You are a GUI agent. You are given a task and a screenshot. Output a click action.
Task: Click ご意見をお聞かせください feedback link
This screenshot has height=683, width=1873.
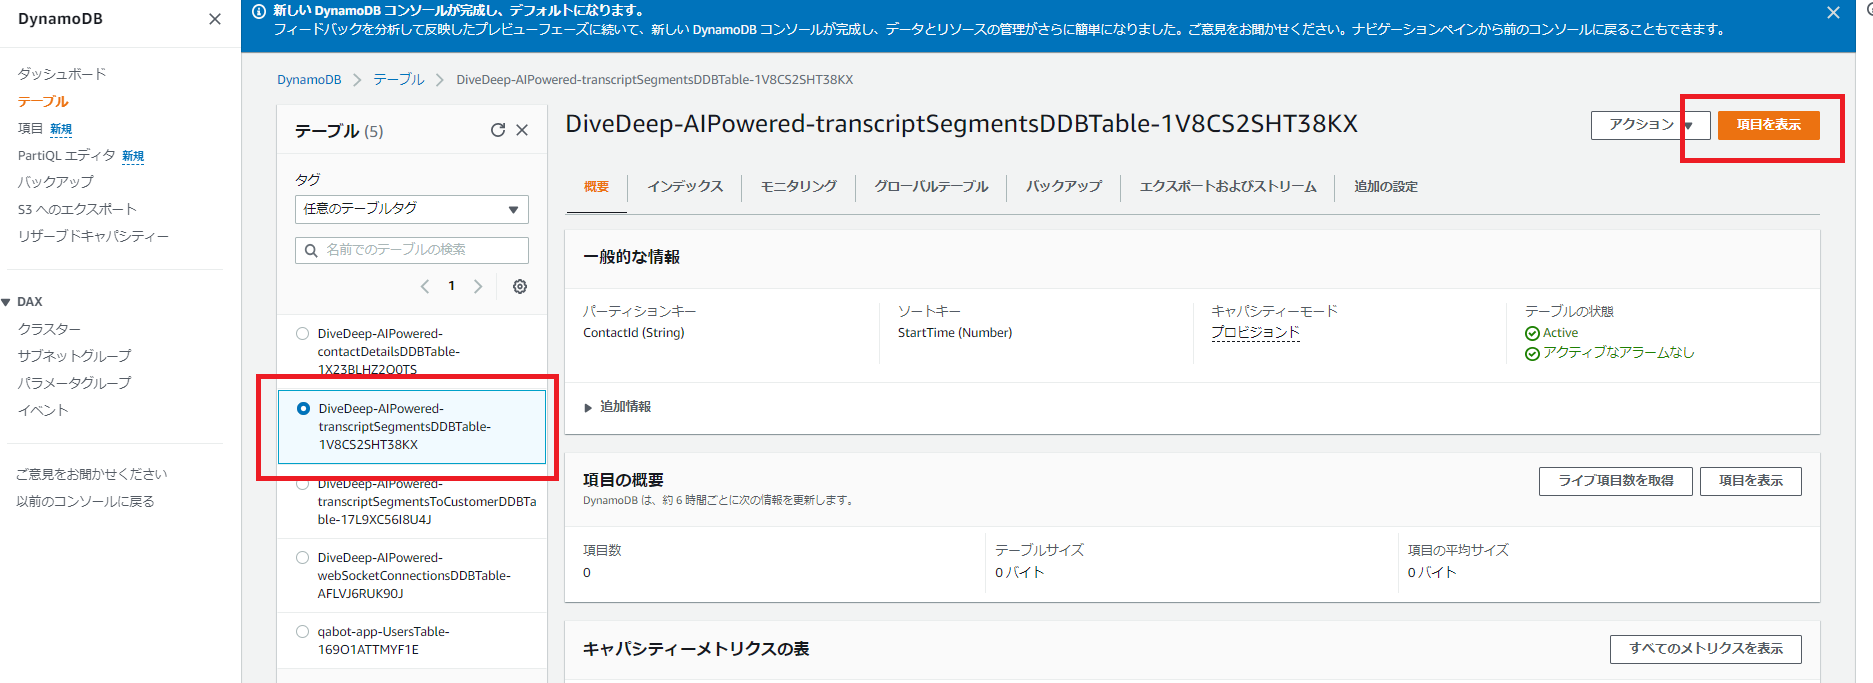(92, 474)
